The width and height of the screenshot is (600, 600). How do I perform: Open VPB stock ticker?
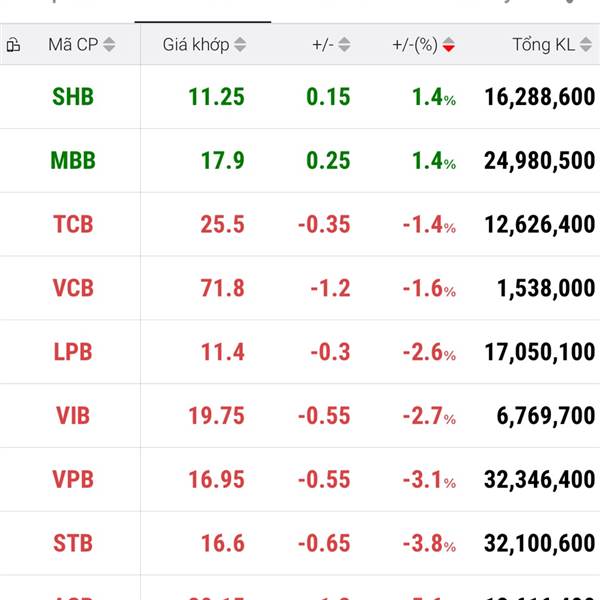(x=73, y=479)
